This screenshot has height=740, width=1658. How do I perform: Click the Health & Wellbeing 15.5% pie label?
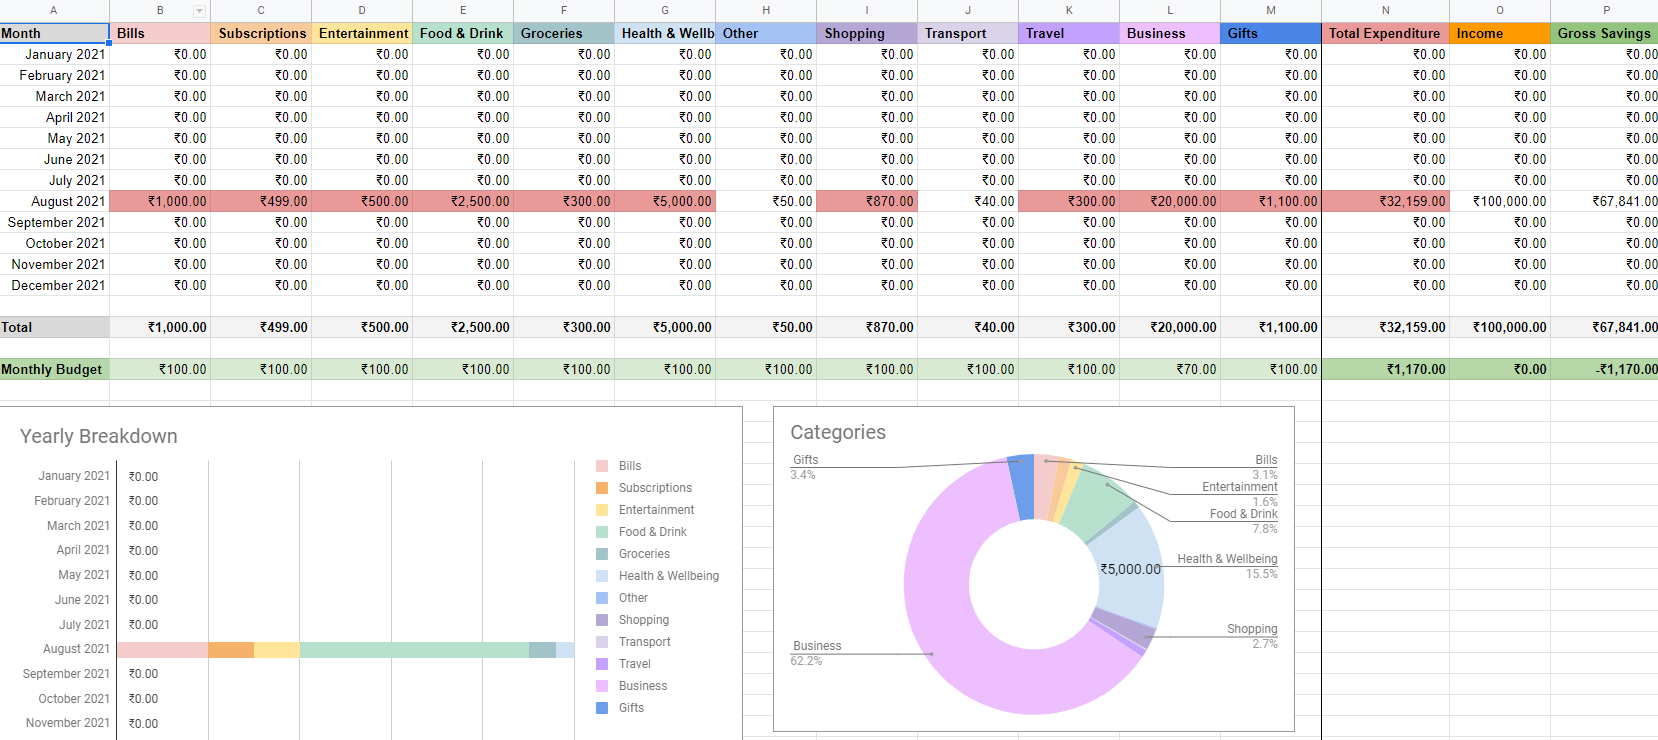pos(1227,566)
